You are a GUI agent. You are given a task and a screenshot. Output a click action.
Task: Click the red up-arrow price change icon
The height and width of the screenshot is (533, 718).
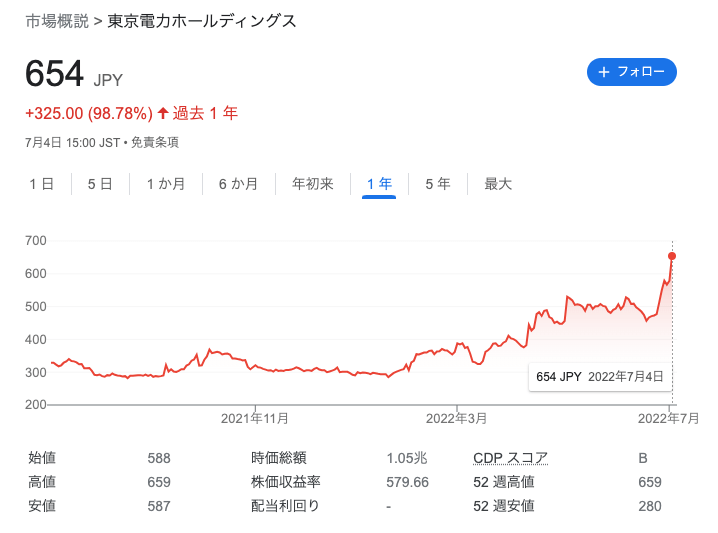click(163, 113)
